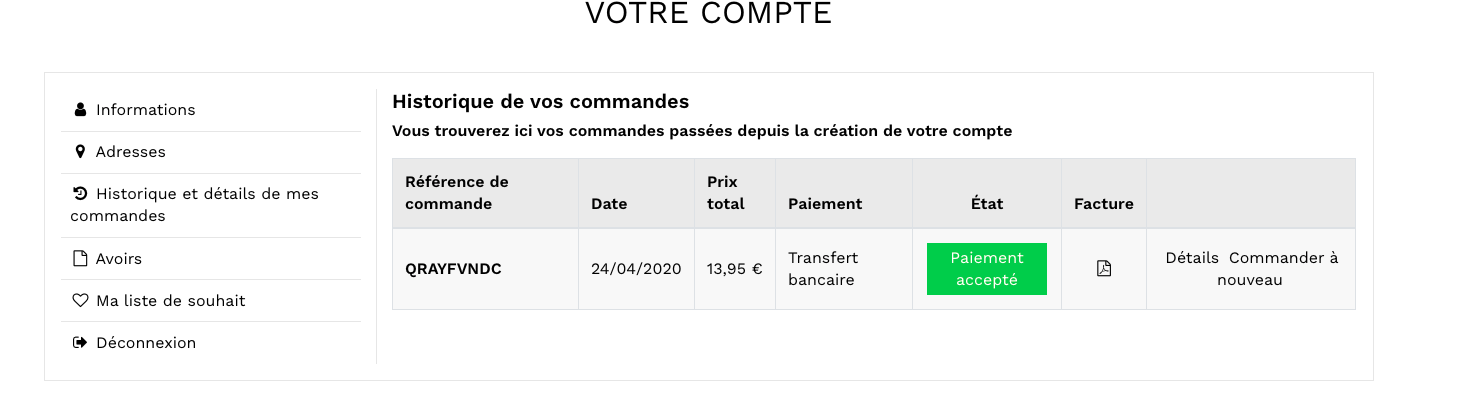Click the heart icon for wishlist
Screen dimensions: 1484x412
tap(81, 301)
